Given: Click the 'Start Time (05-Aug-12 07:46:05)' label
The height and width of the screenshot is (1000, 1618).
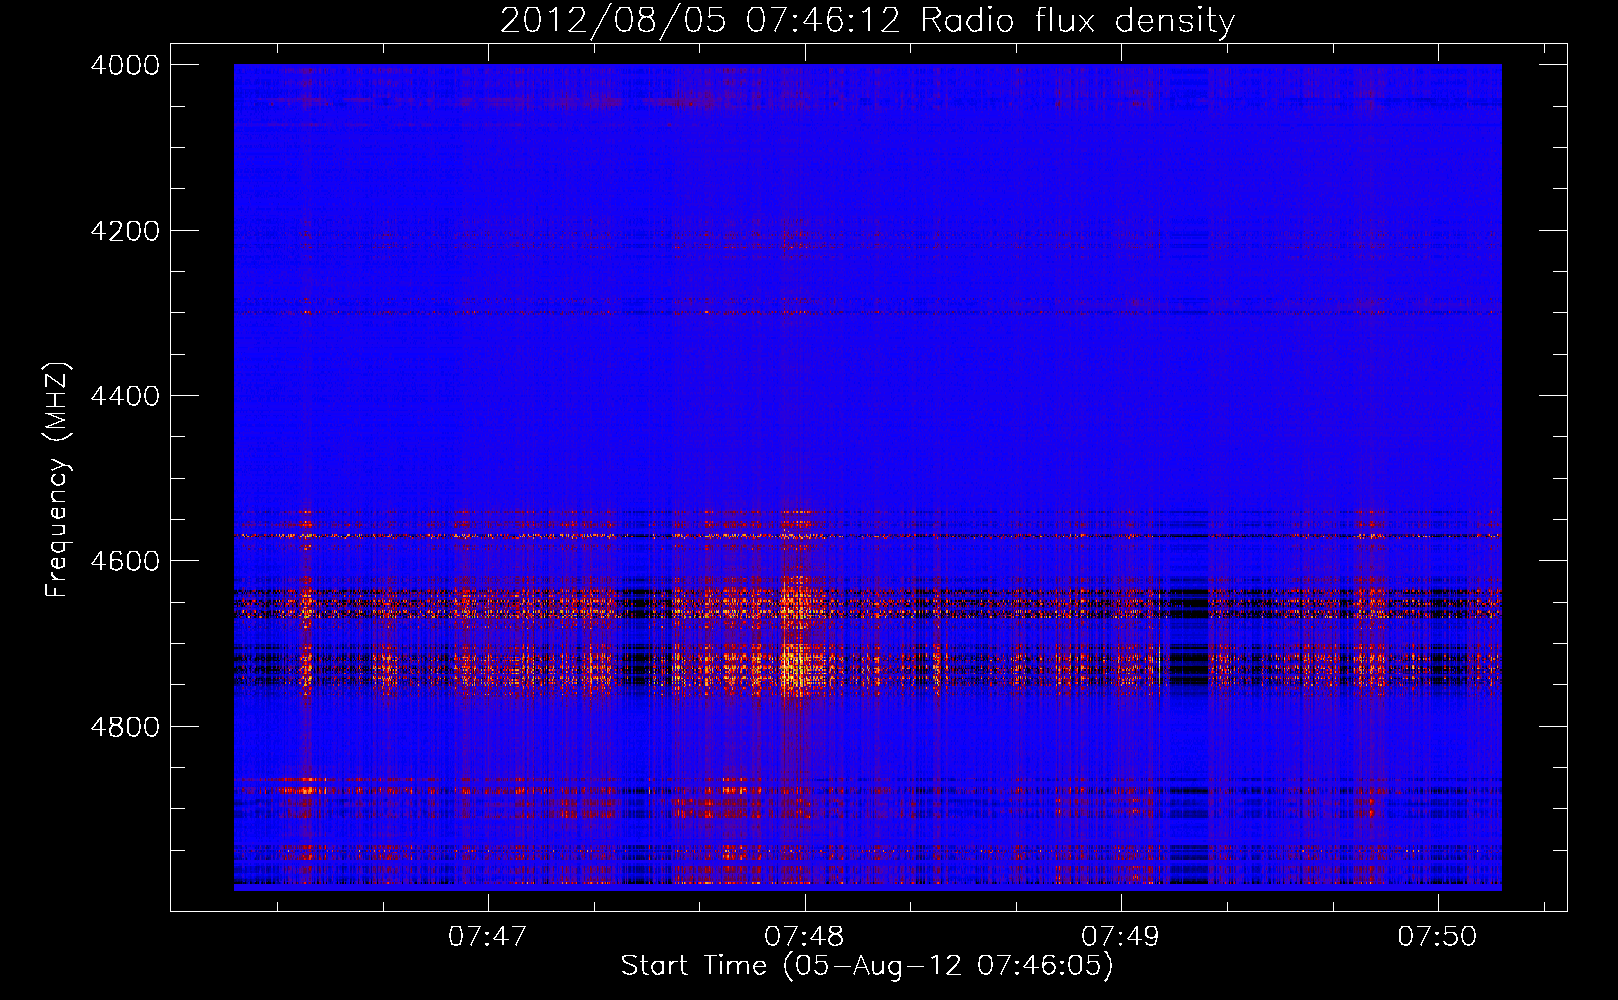Looking at the screenshot, I should point(867,966).
